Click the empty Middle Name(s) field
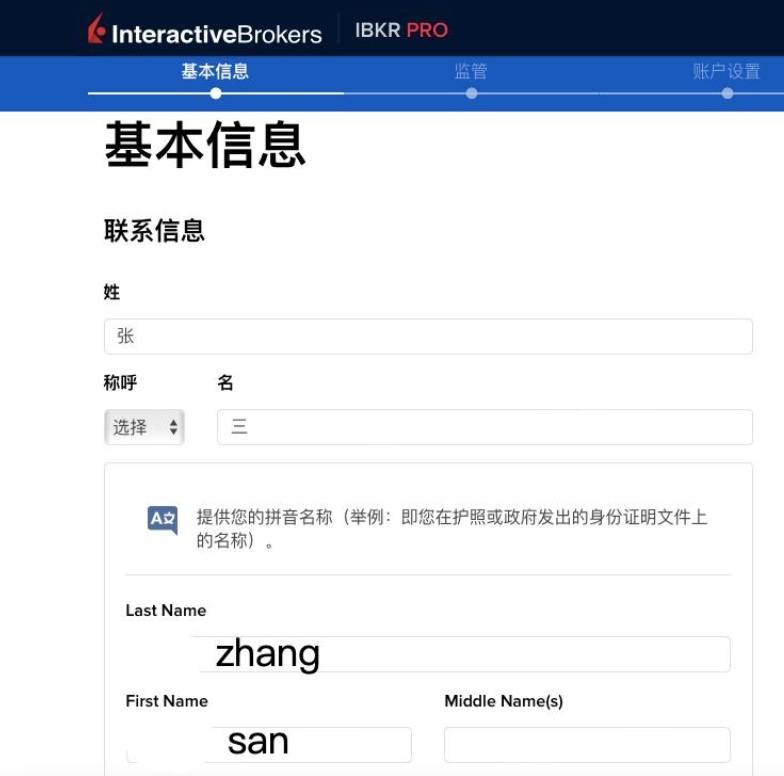Screen dimensions: 784x776 587,744
